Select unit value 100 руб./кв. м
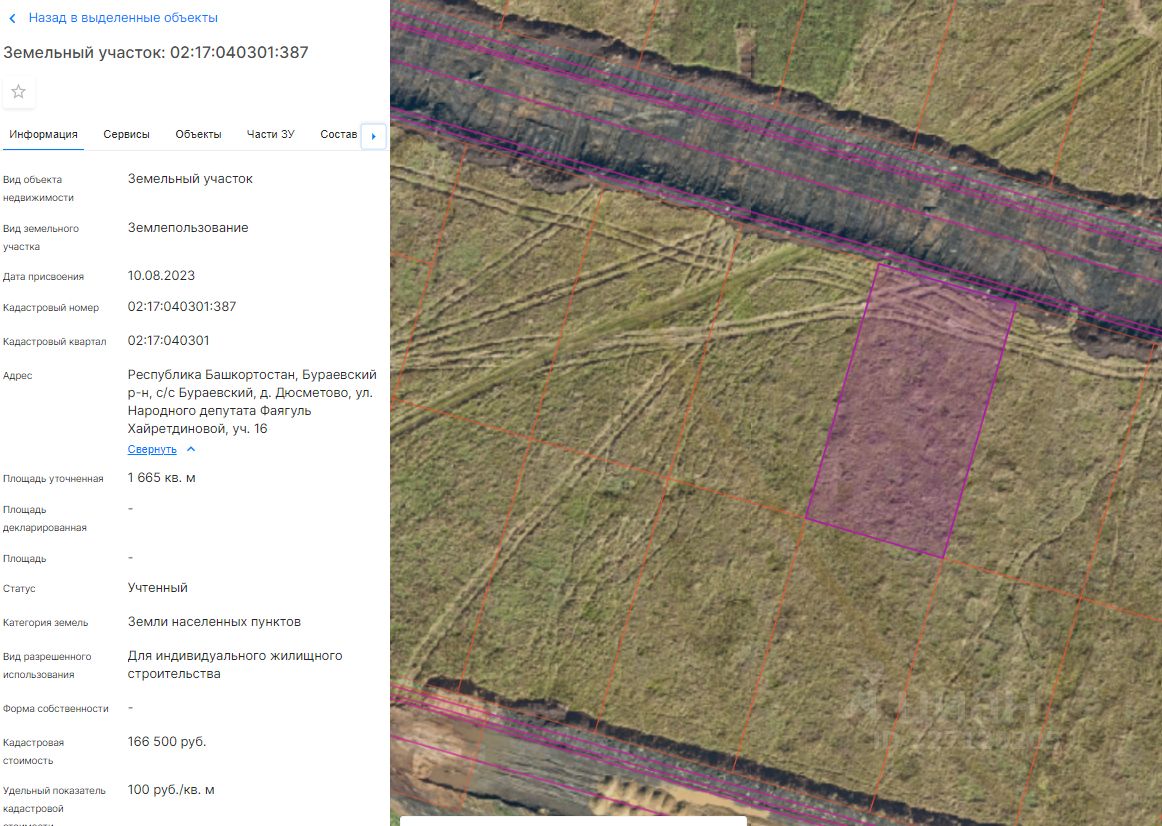Image resolution: width=1162 pixels, height=826 pixels. (x=171, y=790)
